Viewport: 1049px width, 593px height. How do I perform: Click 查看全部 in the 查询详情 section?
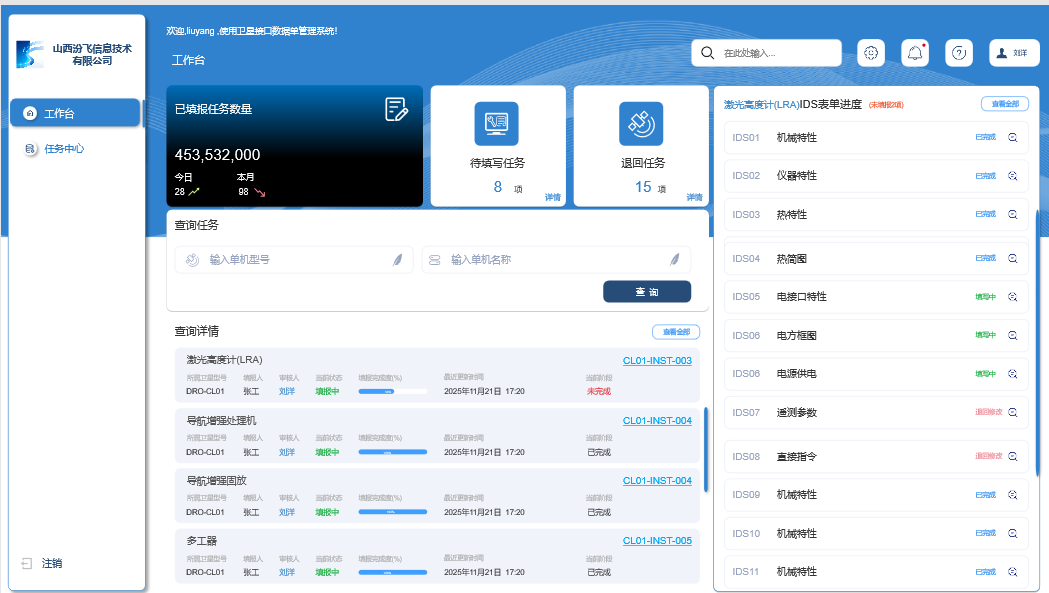tap(676, 332)
